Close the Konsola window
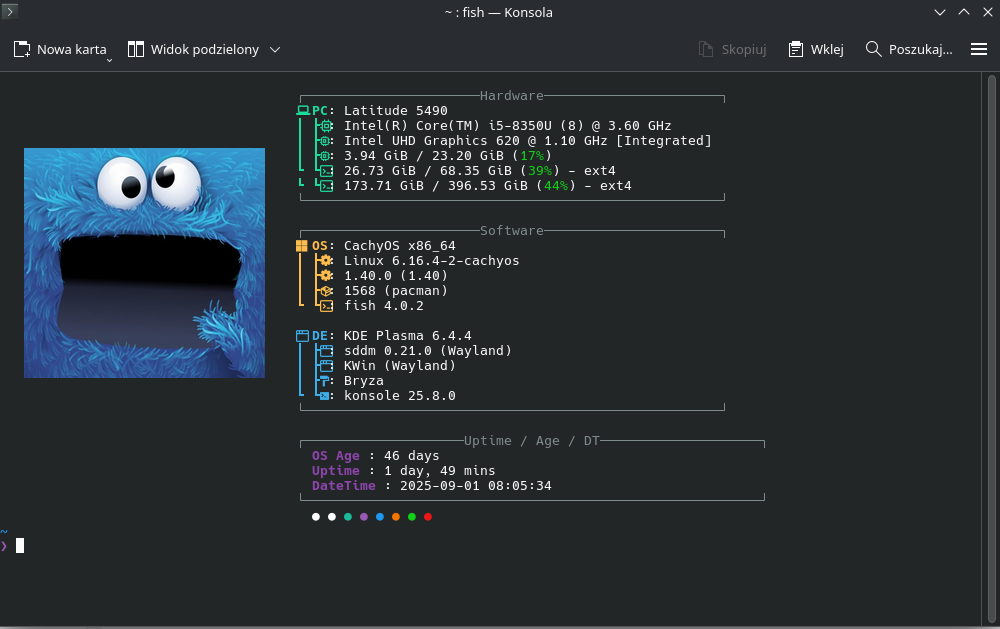The image size is (1000, 629). (x=987, y=12)
